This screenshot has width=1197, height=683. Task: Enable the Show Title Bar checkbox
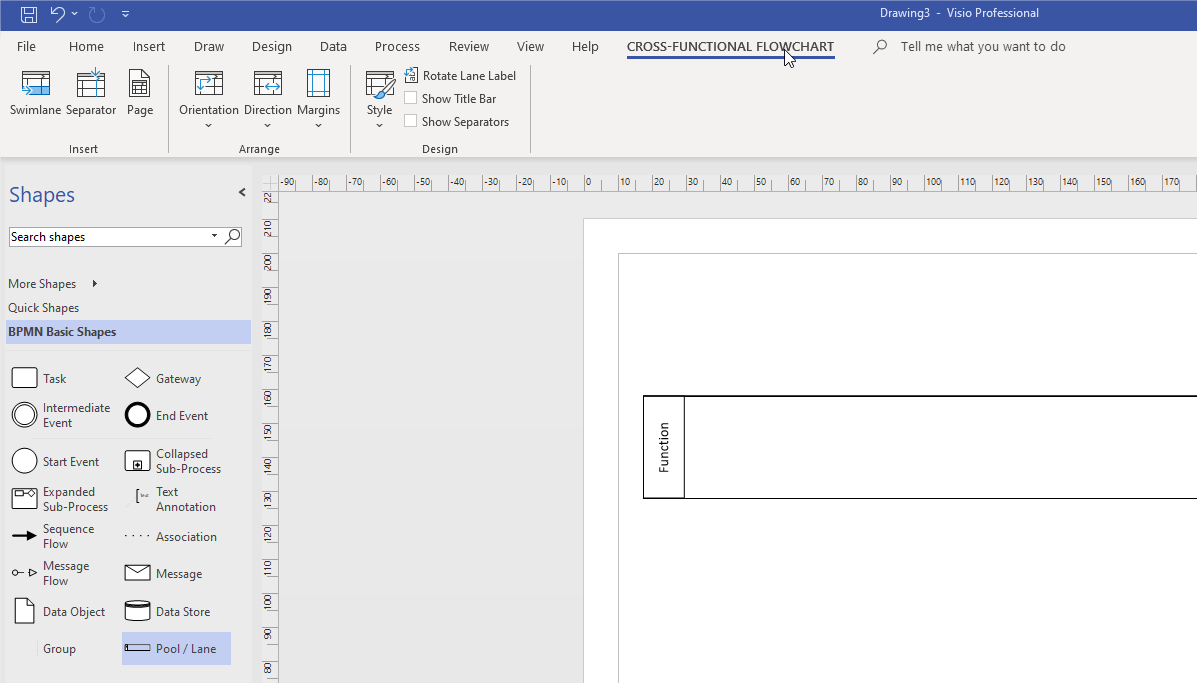click(411, 99)
